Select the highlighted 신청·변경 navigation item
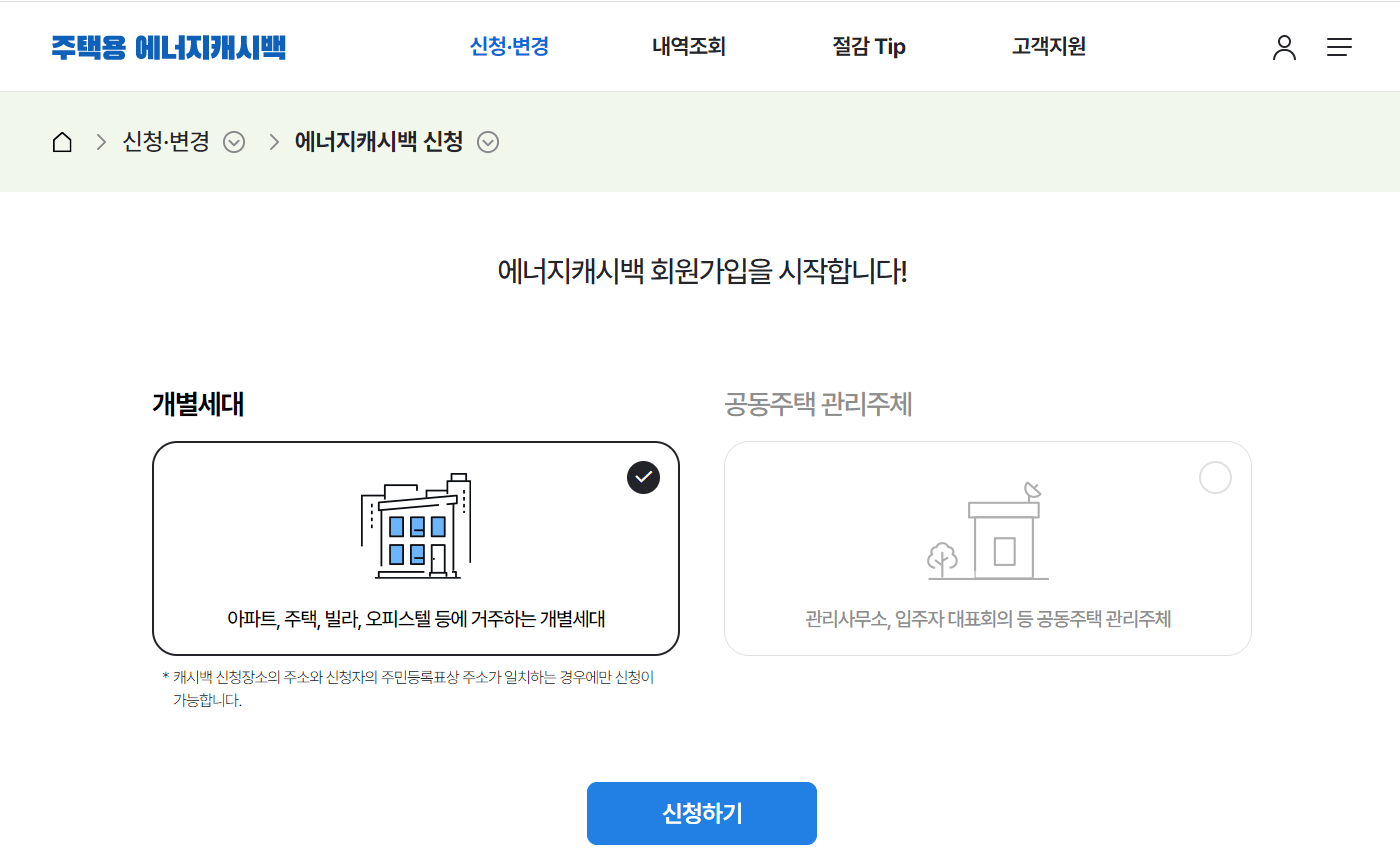Screen dimensions: 1400x864 click(x=508, y=46)
